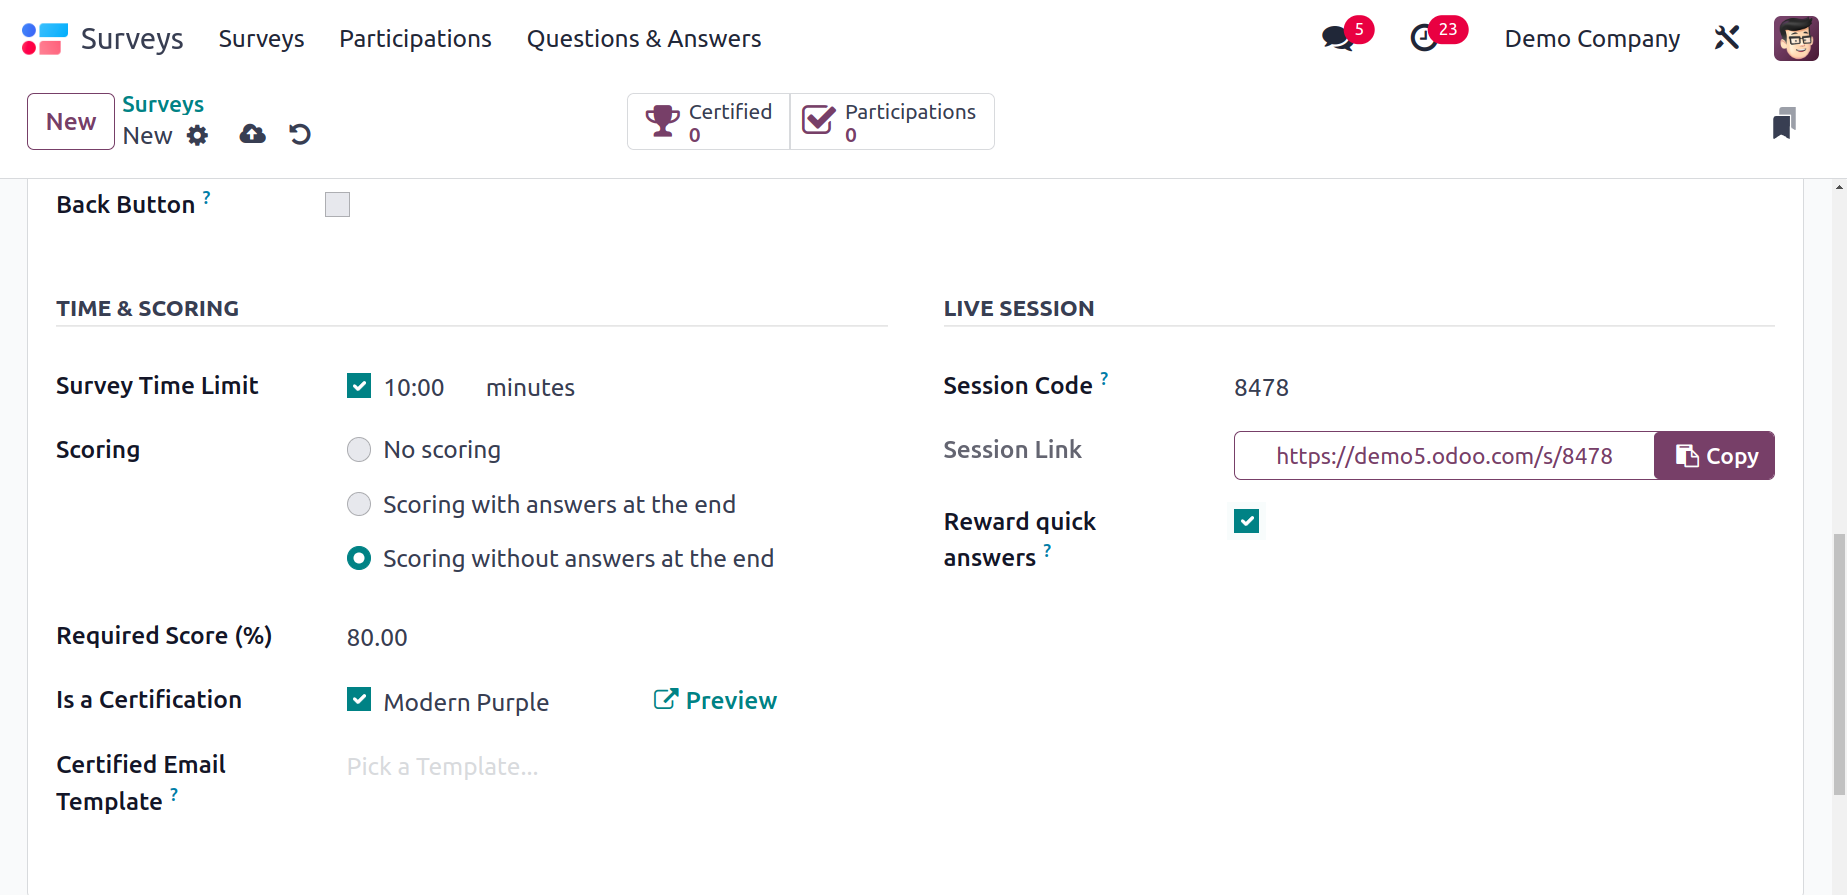The width and height of the screenshot is (1847, 895).
Task: Open the certification Preview link
Action: click(x=715, y=701)
